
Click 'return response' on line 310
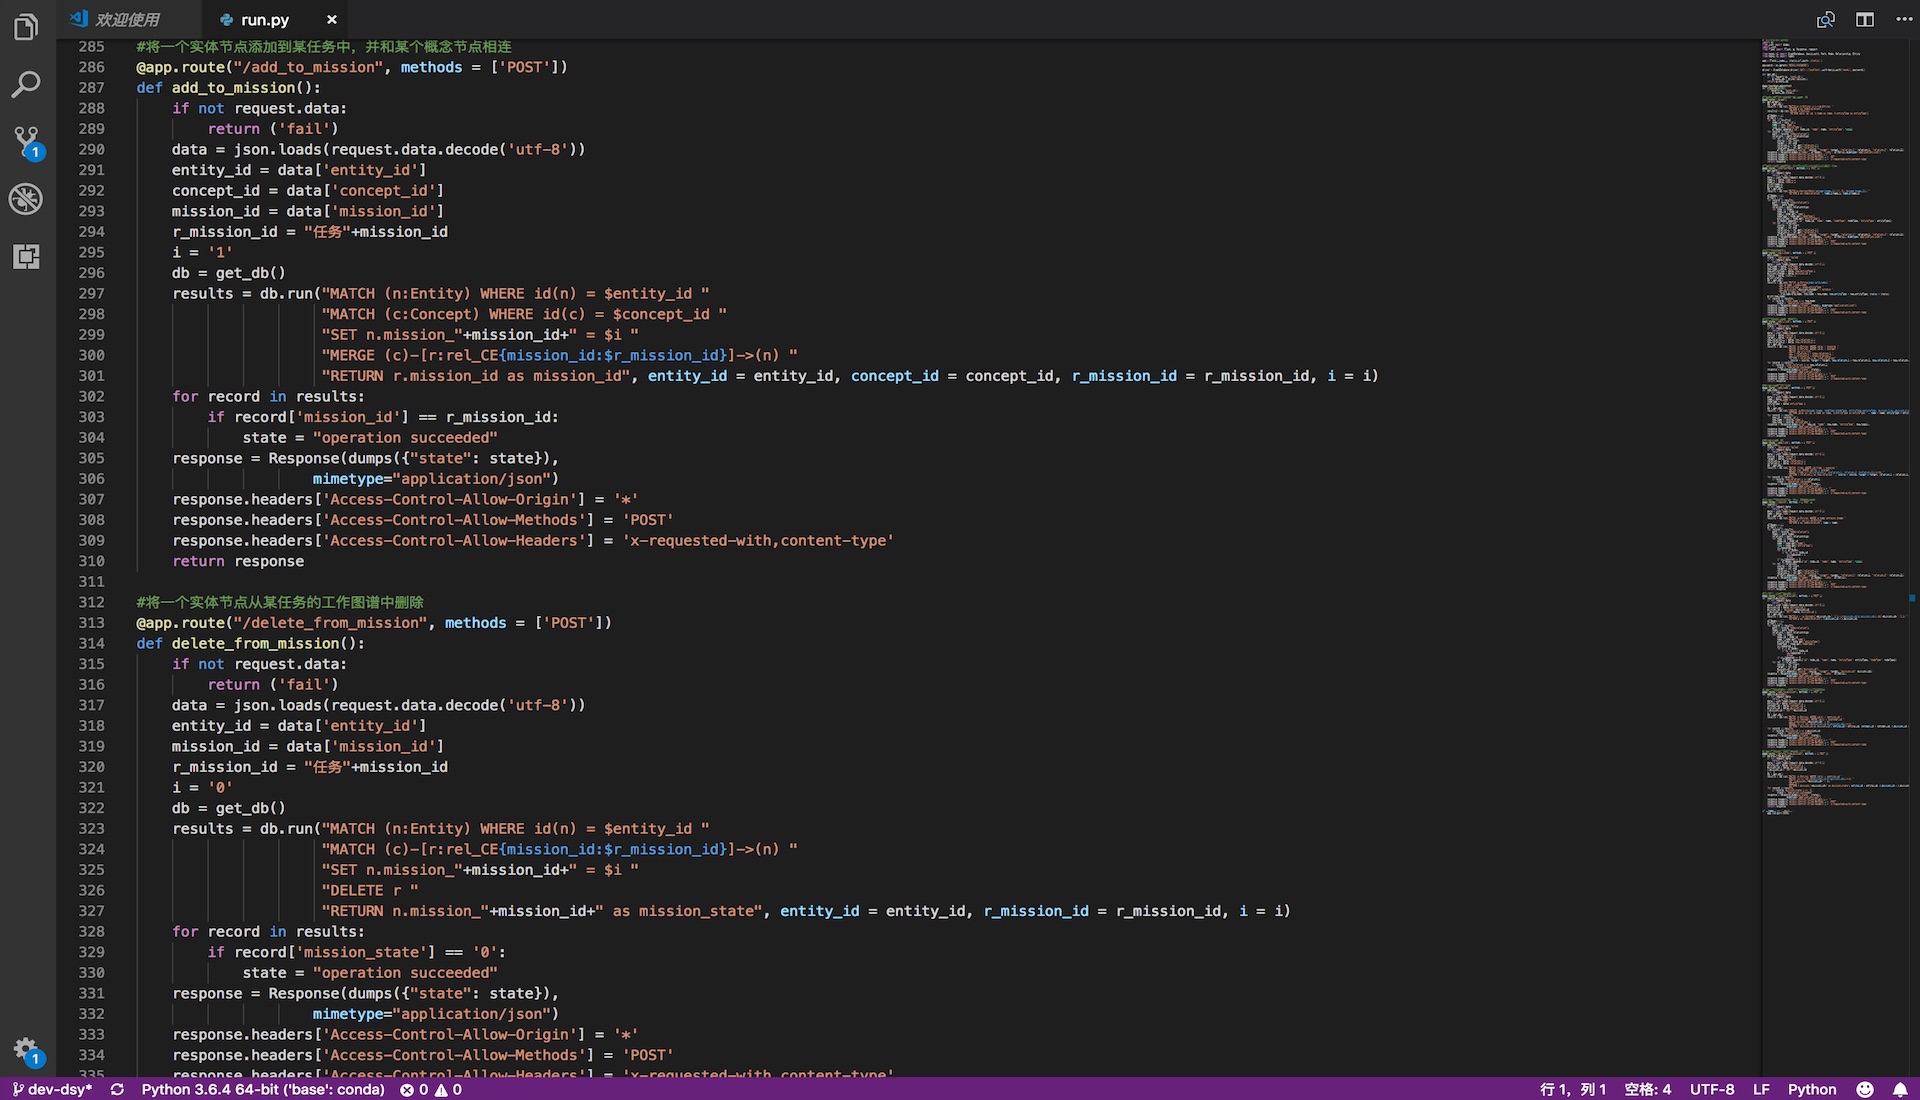(238, 561)
